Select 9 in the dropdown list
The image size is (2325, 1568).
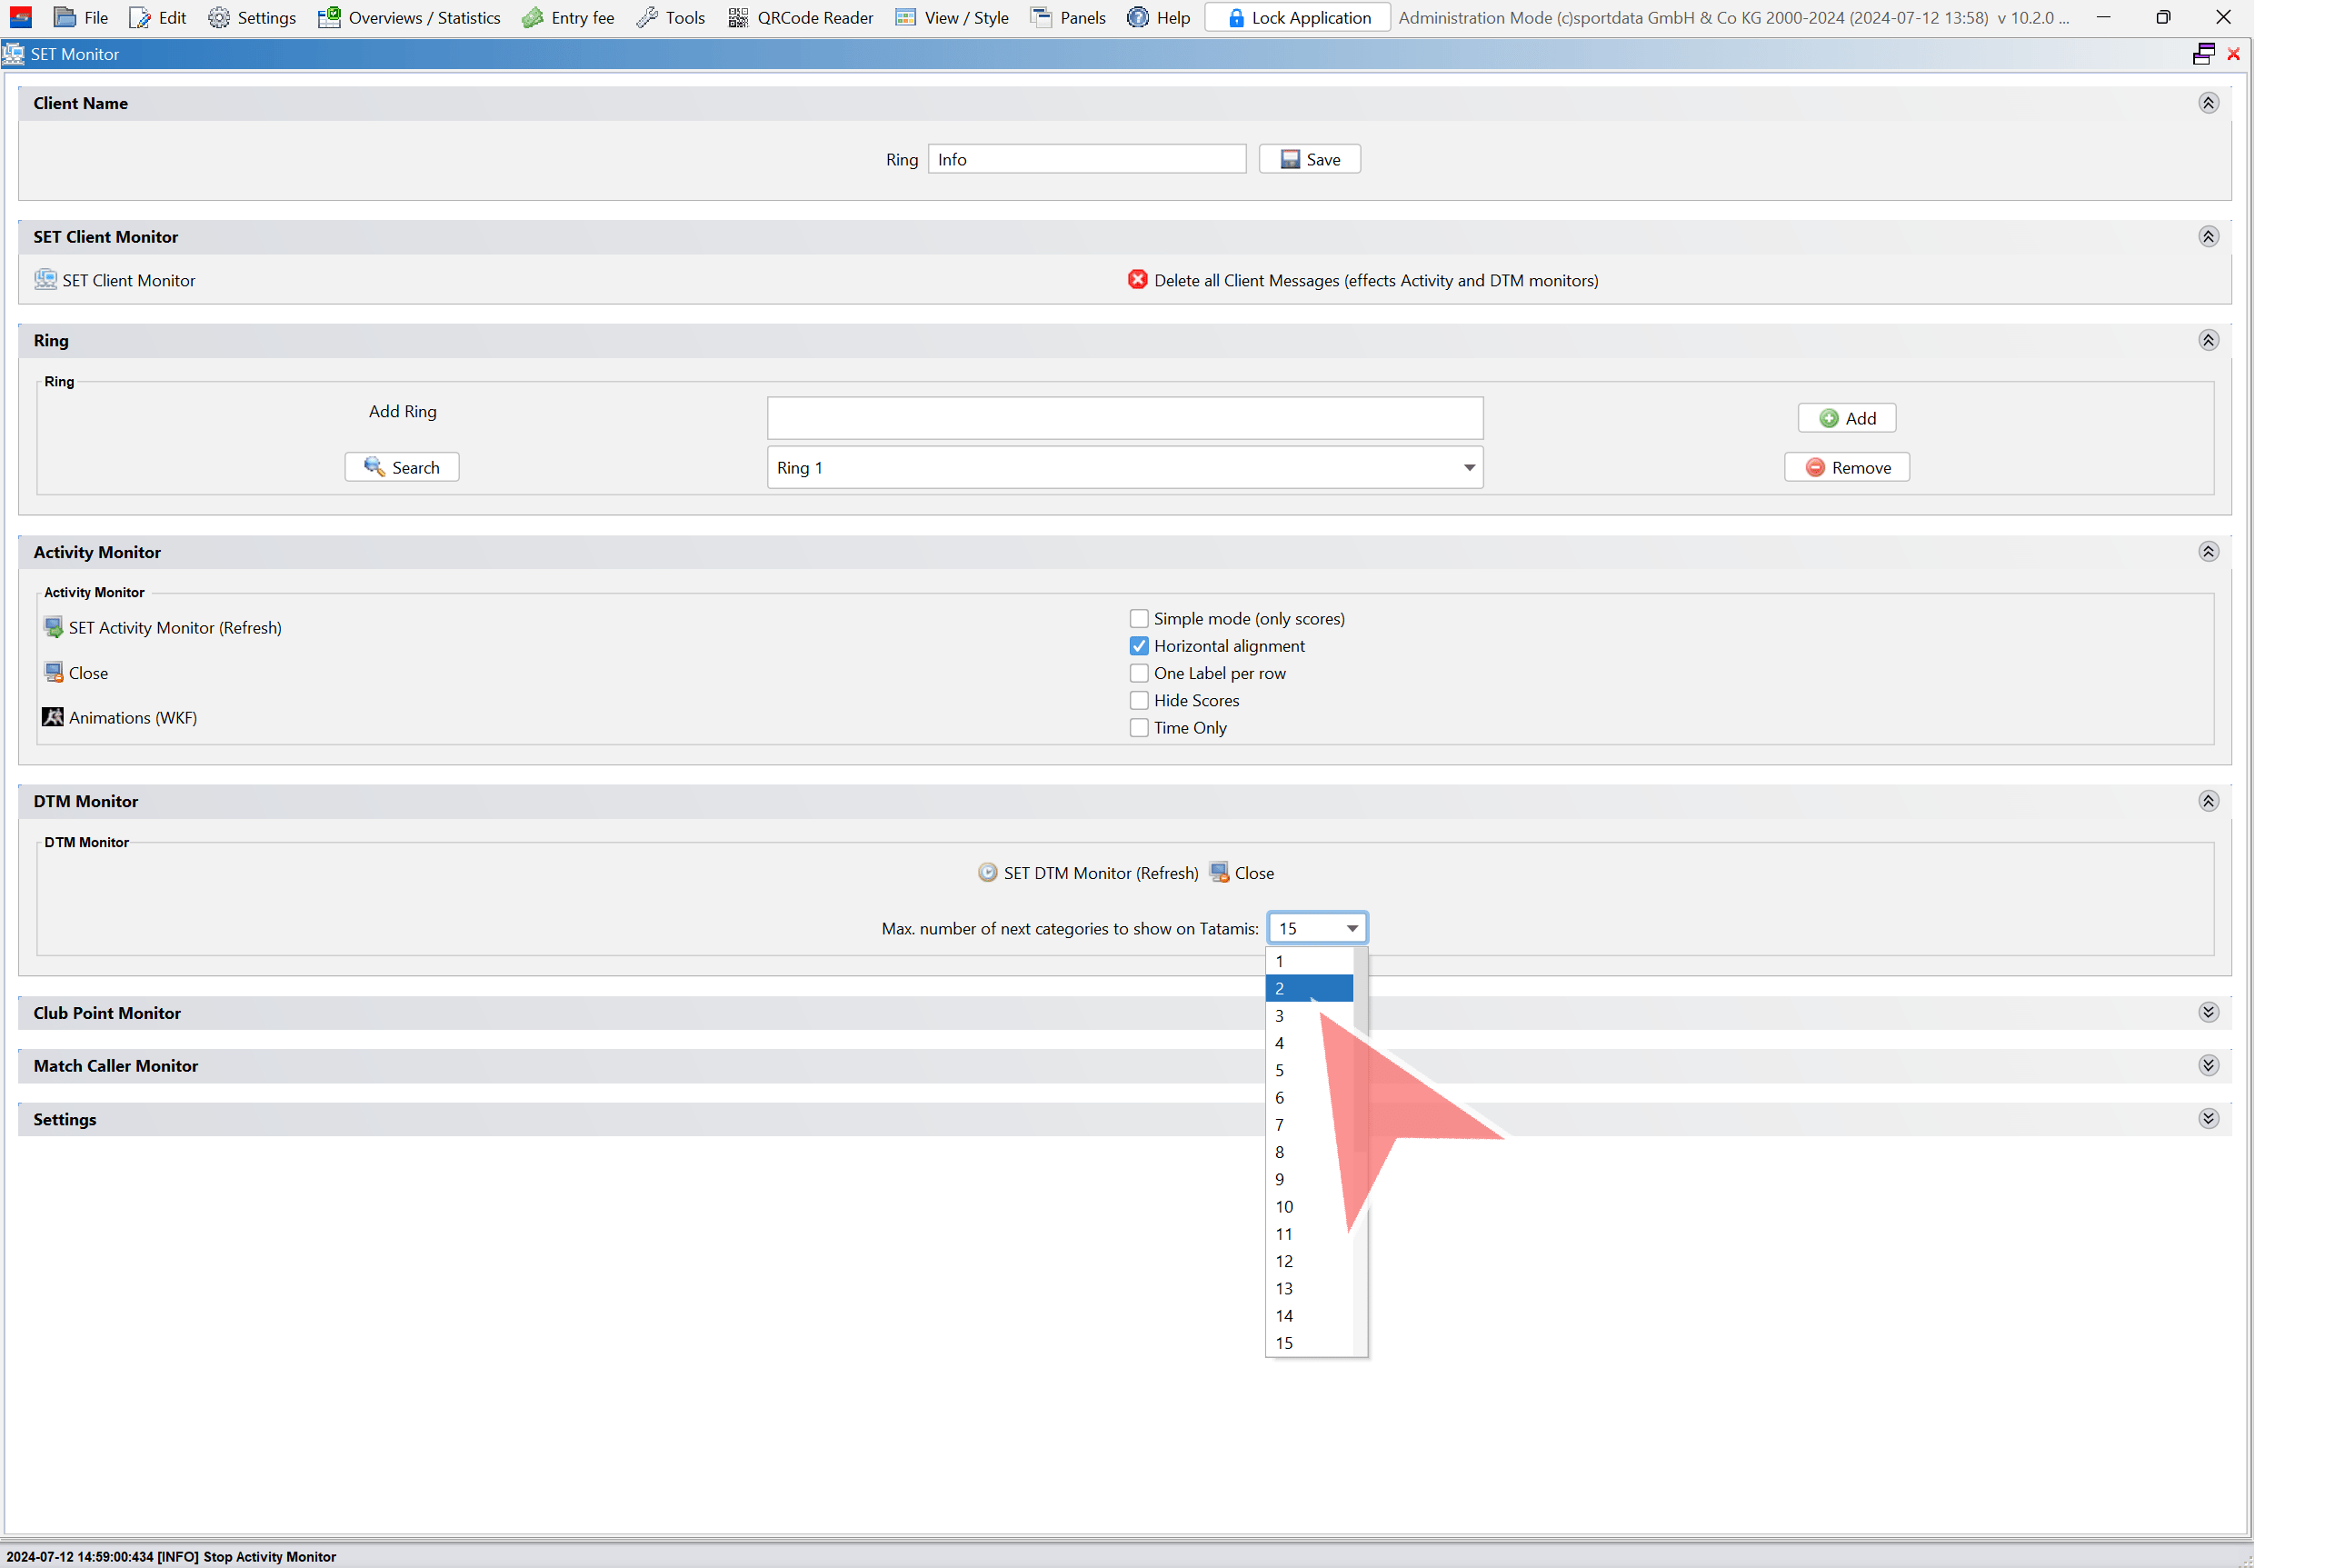click(x=1308, y=1180)
